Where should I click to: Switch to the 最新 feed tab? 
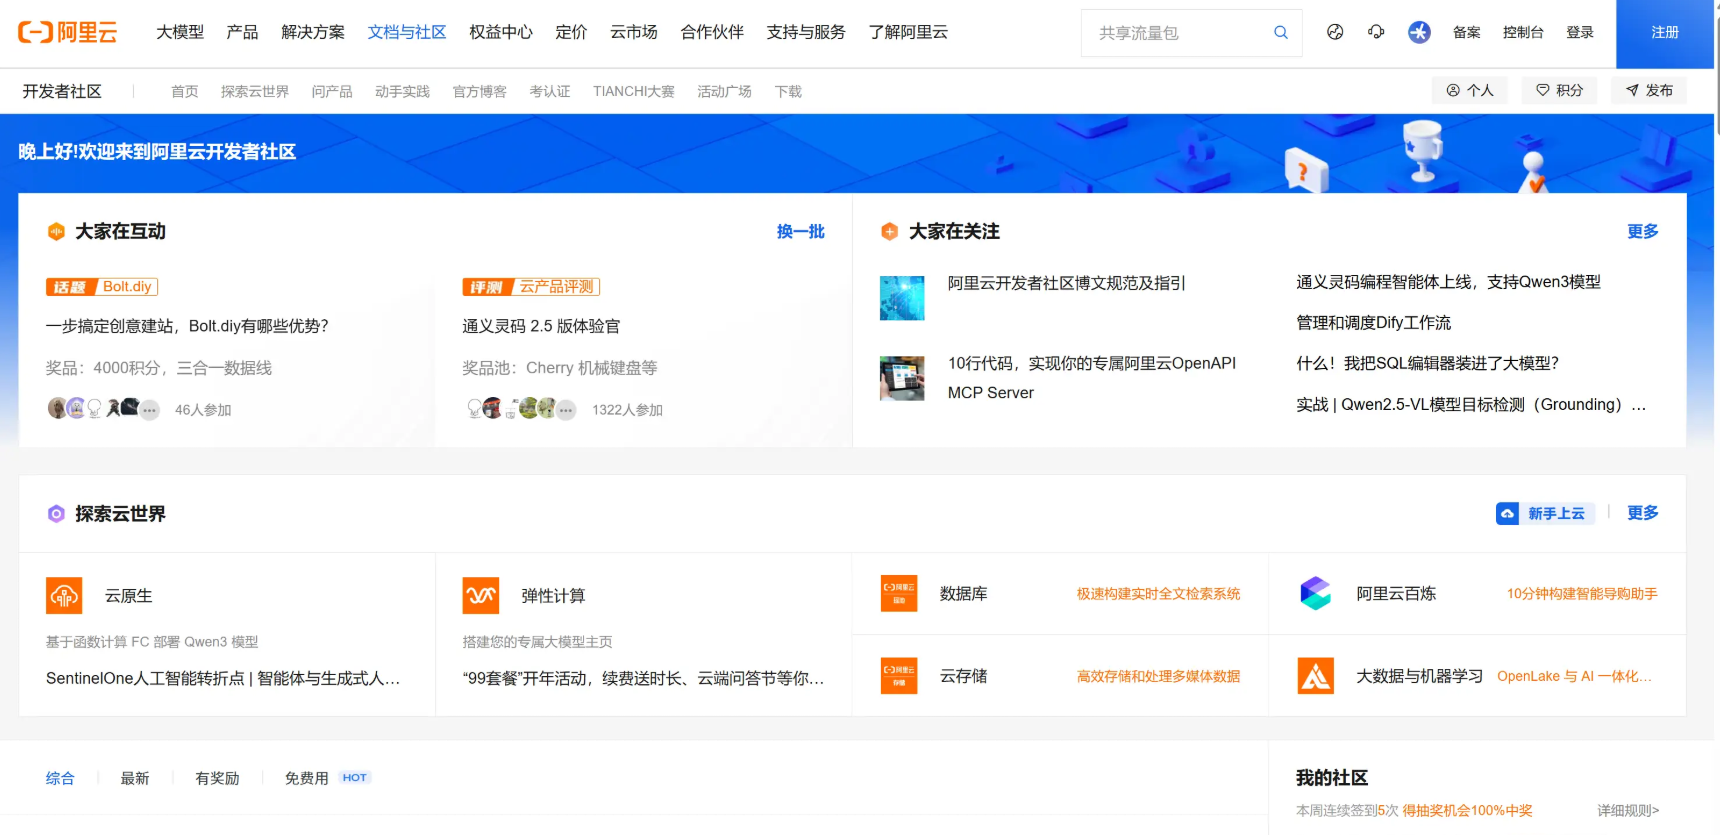pyautogui.click(x=135, y=778)
